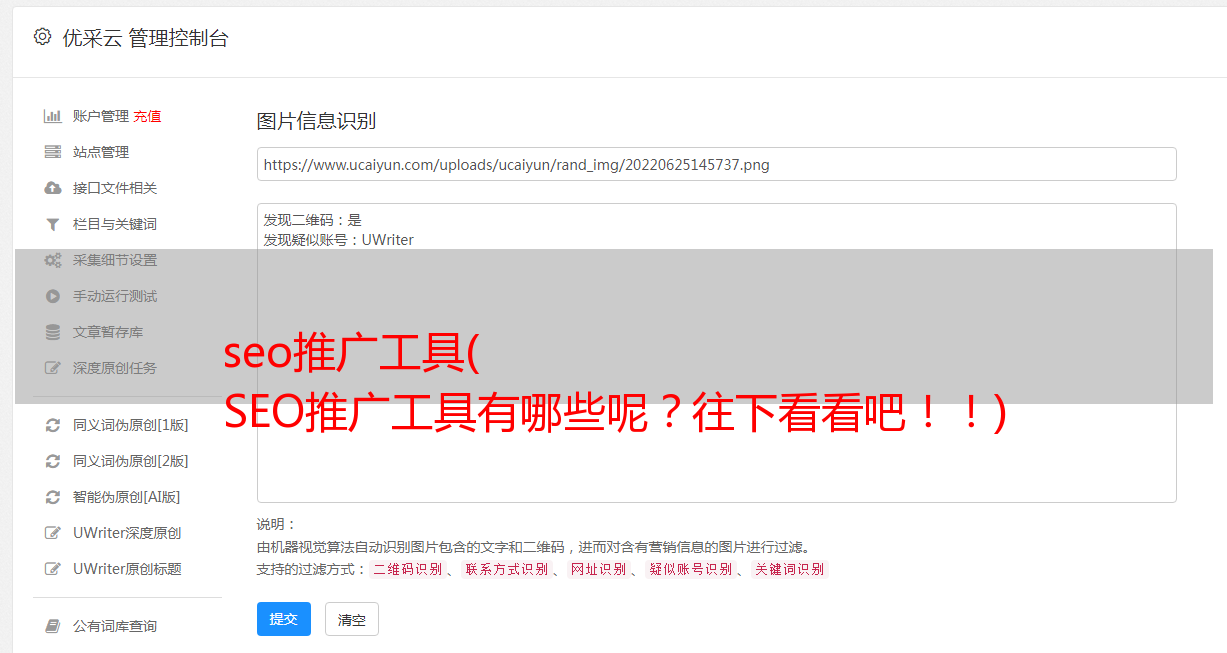Click the book icon for 公有词库查询

(53, 626)
